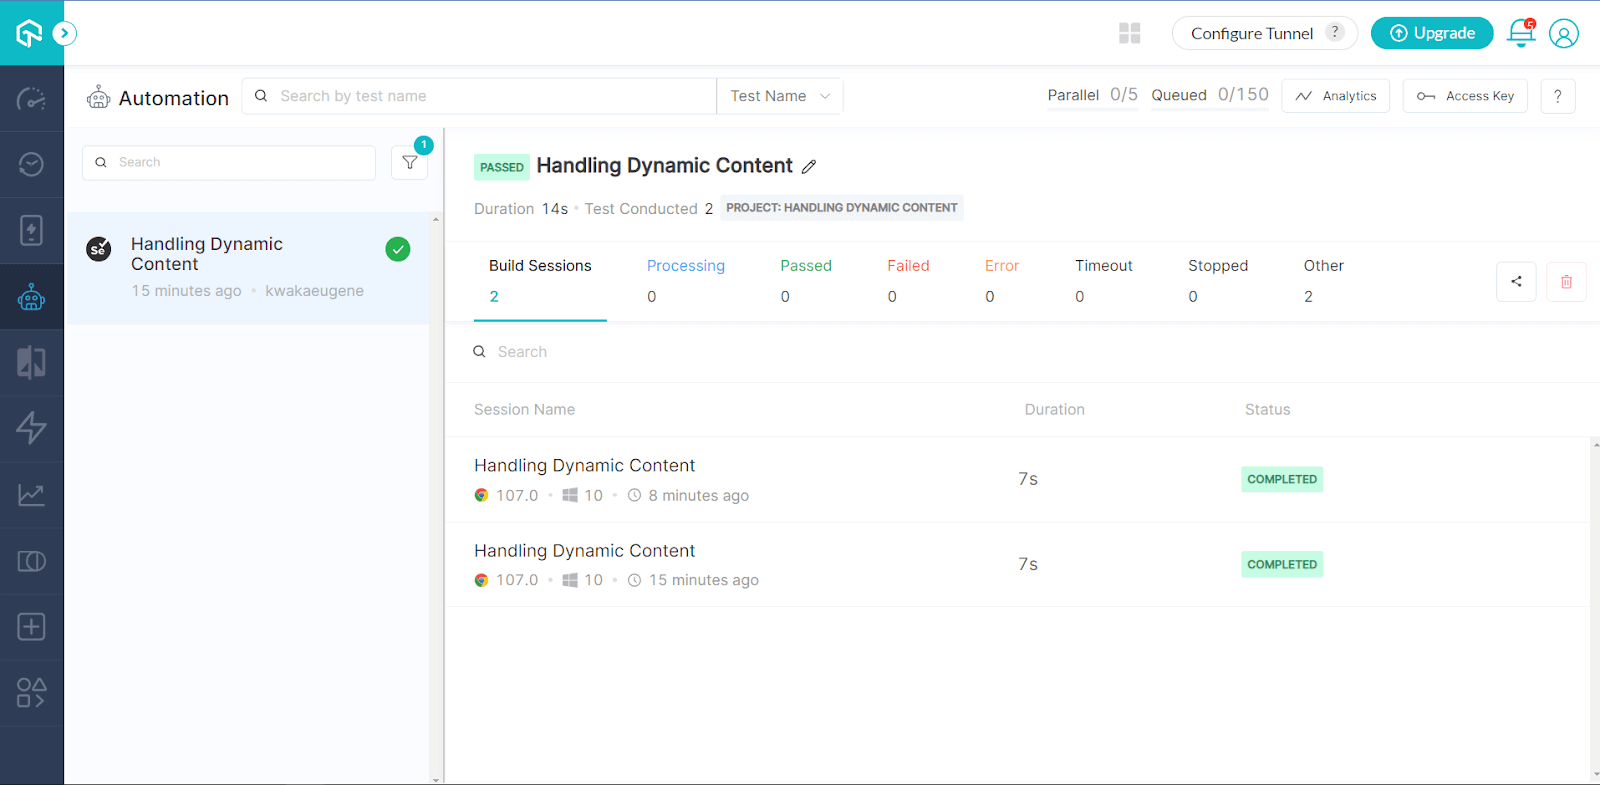The height and width of the screenshot is (785, 1600).
Task: Open the Analytics button
Action: (1336, 96)
